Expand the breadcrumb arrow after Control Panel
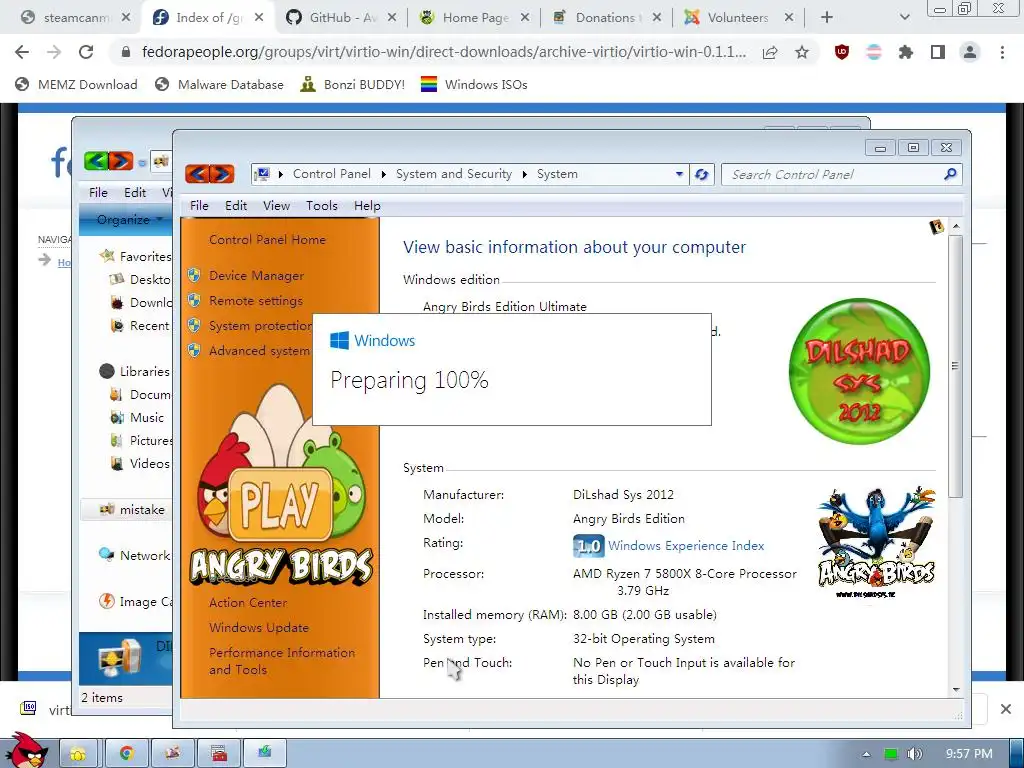 click(383, 174)
